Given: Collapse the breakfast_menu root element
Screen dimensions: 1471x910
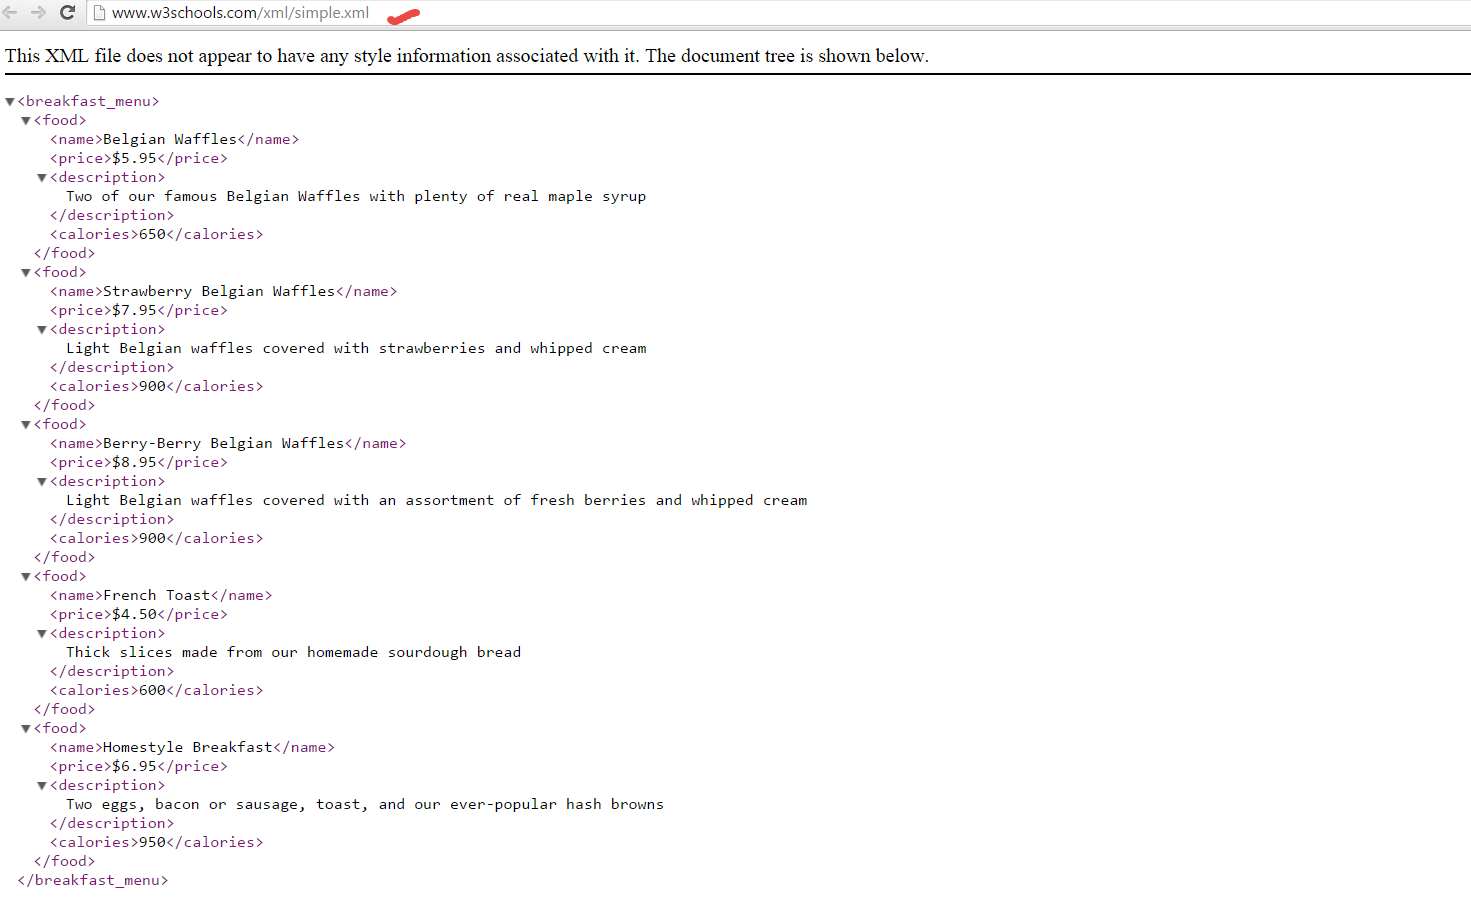Looking at the screenshot, I should pos(9,100).
